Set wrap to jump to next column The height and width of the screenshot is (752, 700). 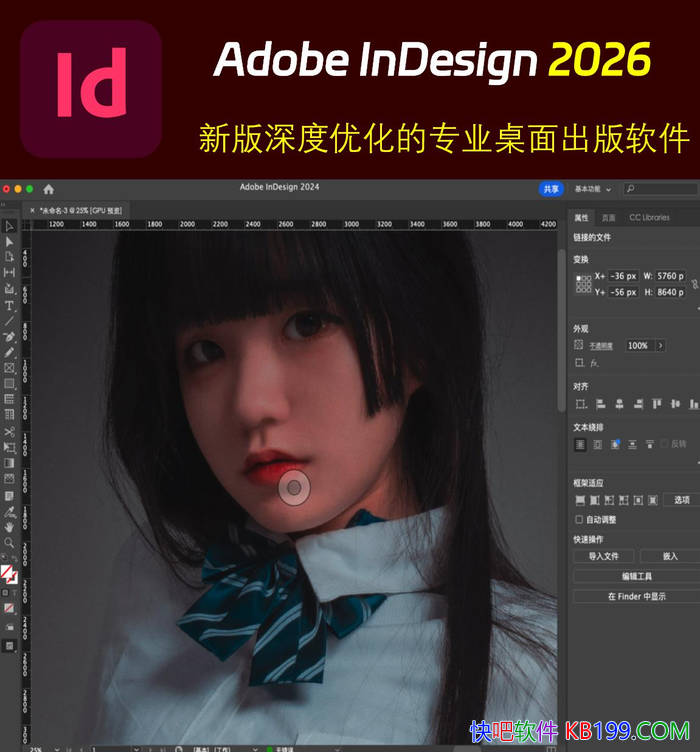[x=650, y=445]
